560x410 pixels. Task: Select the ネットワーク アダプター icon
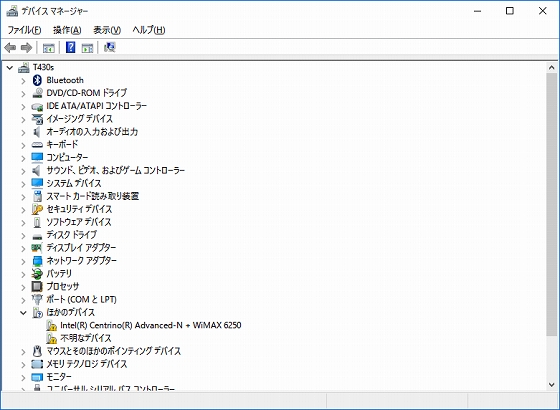[x=37, y=261]
